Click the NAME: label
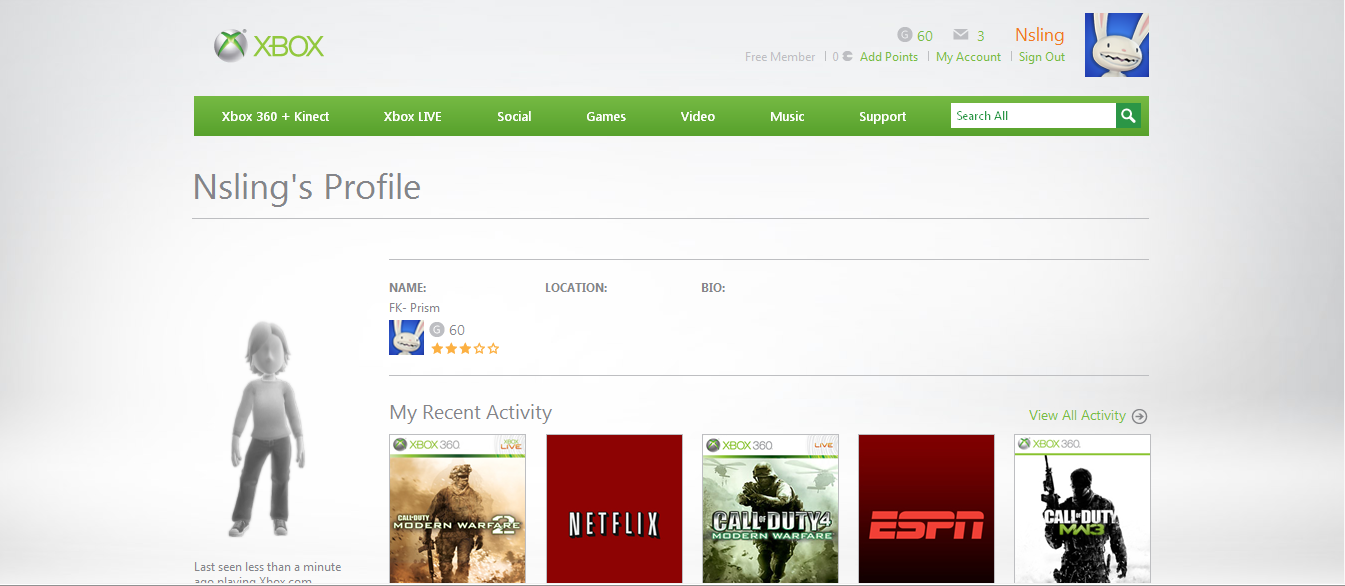This screenshot has width=1345, height=586. pos(408,288)
